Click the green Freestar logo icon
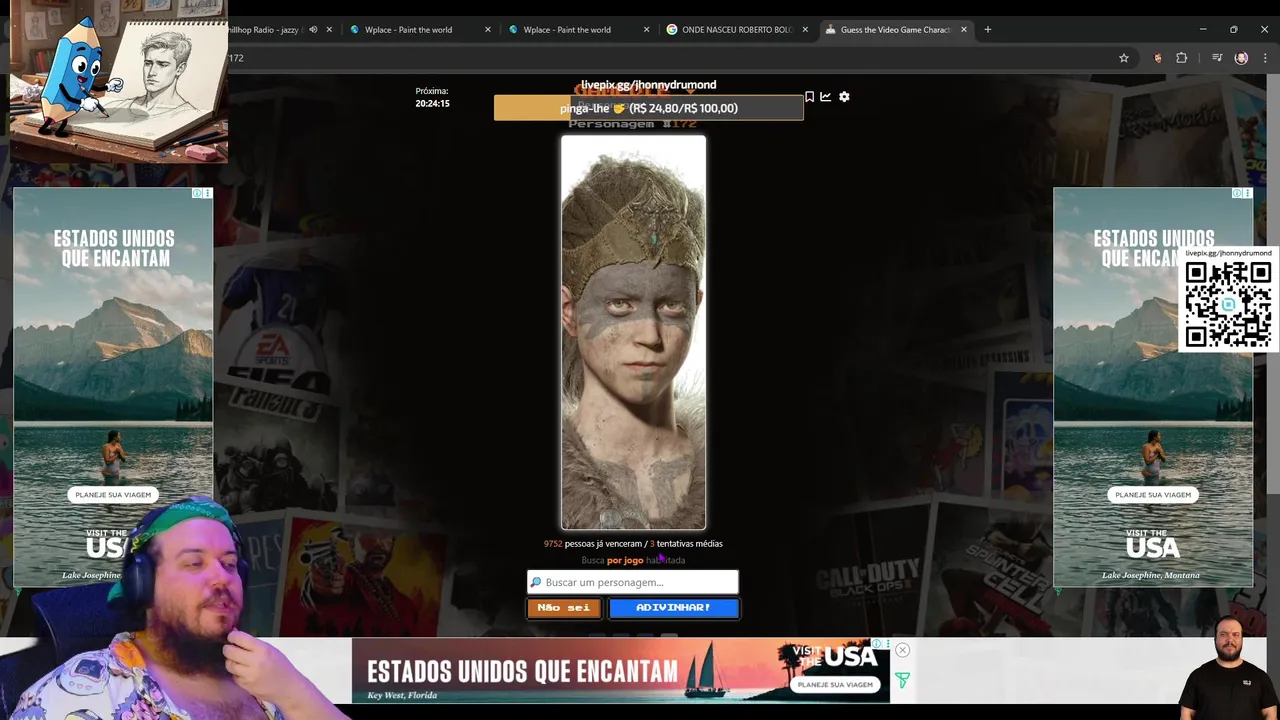Screen dimensions: 1280x720 [x=902, y=681]
